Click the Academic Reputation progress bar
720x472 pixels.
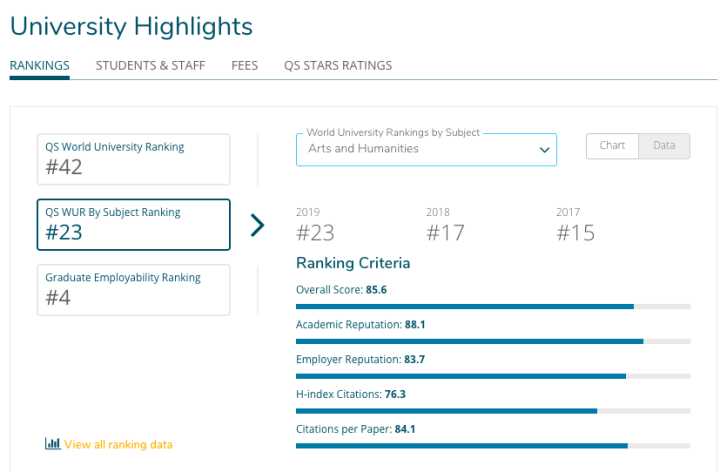pyautogui.click(x=493, y=342)
